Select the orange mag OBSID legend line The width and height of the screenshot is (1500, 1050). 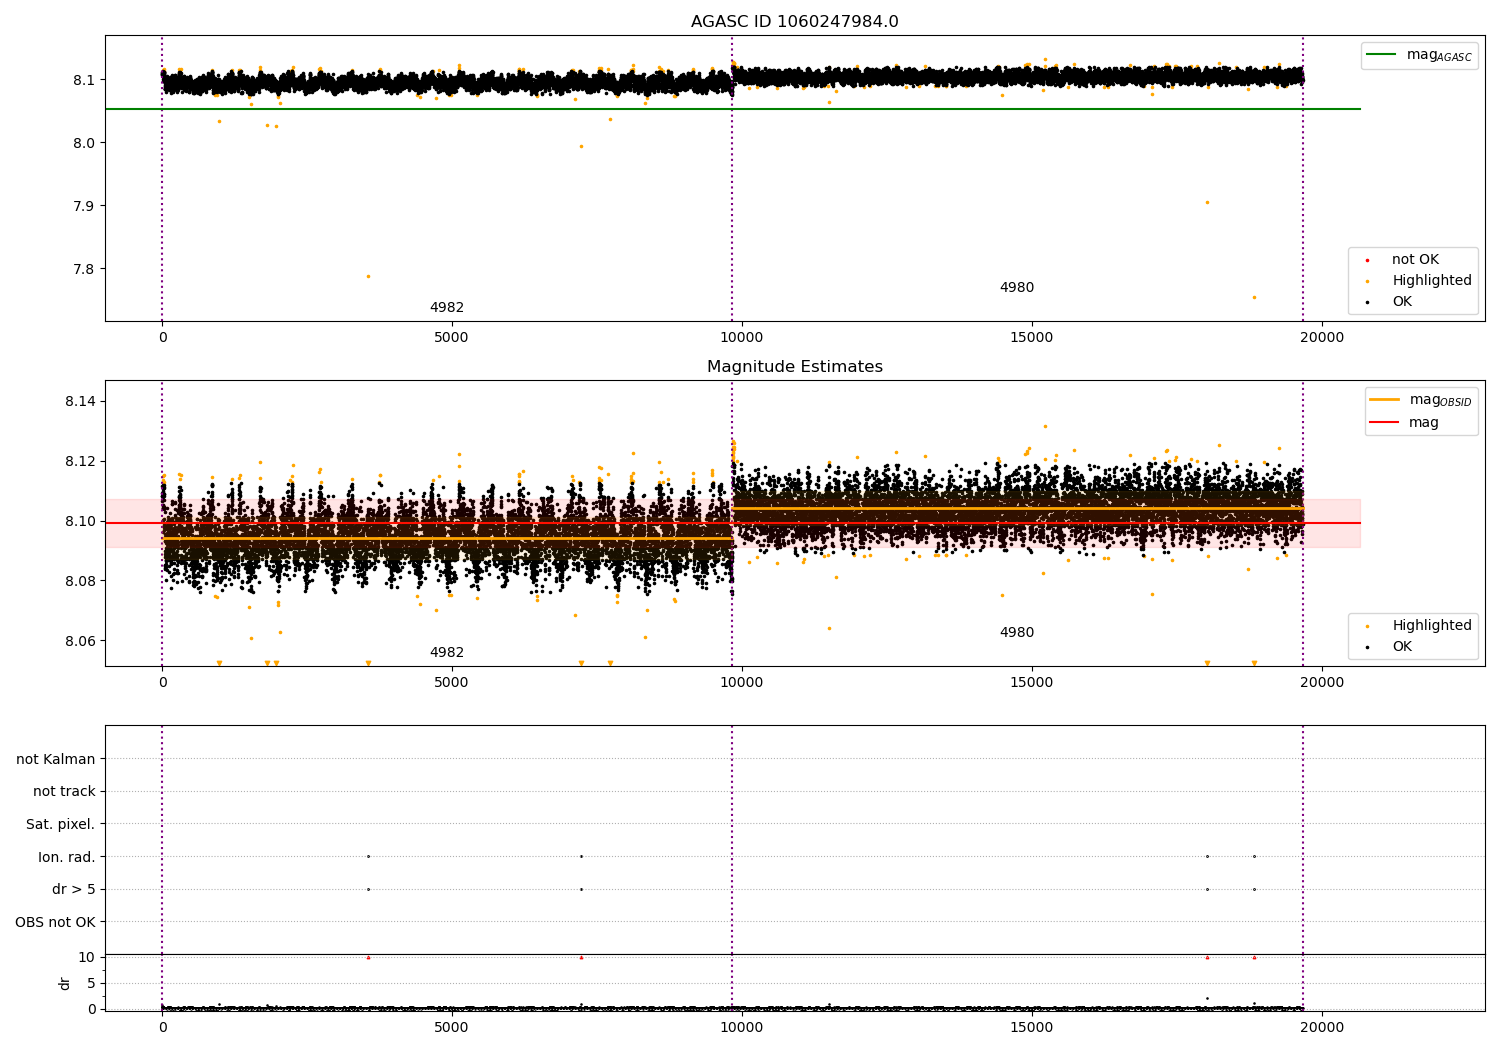pos(1384,400)
